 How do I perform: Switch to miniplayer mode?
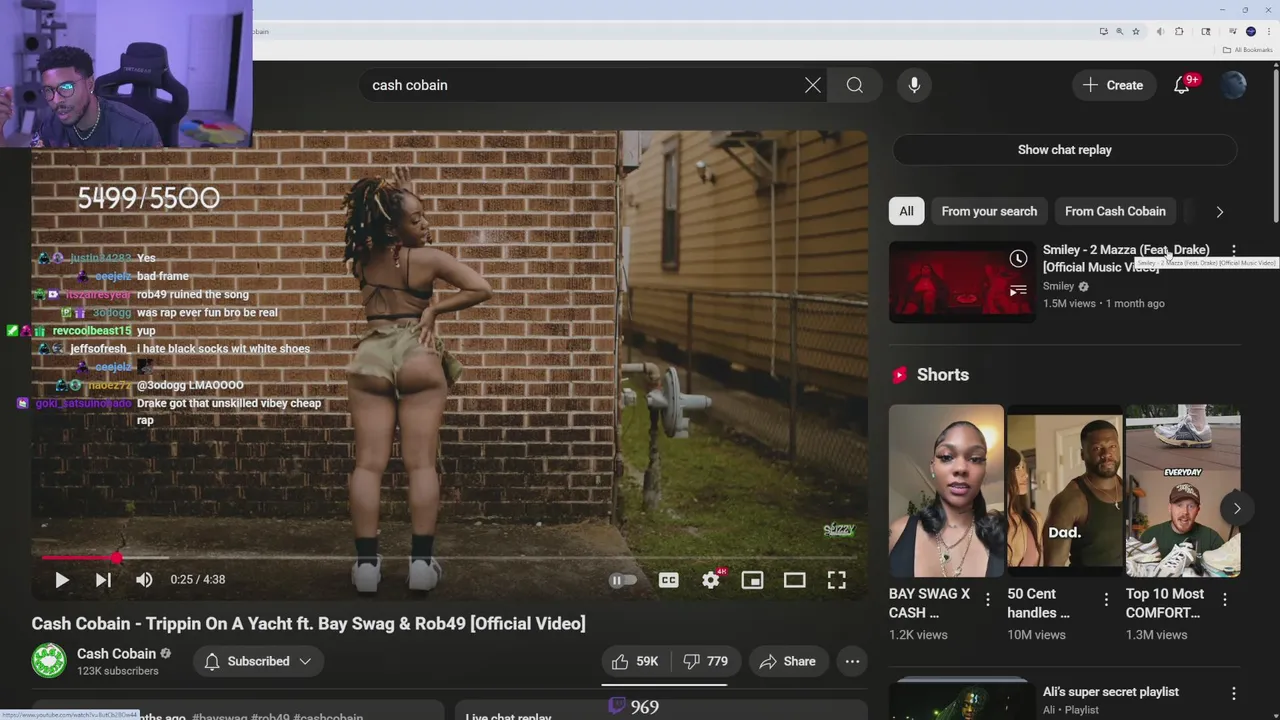(752, 580)
